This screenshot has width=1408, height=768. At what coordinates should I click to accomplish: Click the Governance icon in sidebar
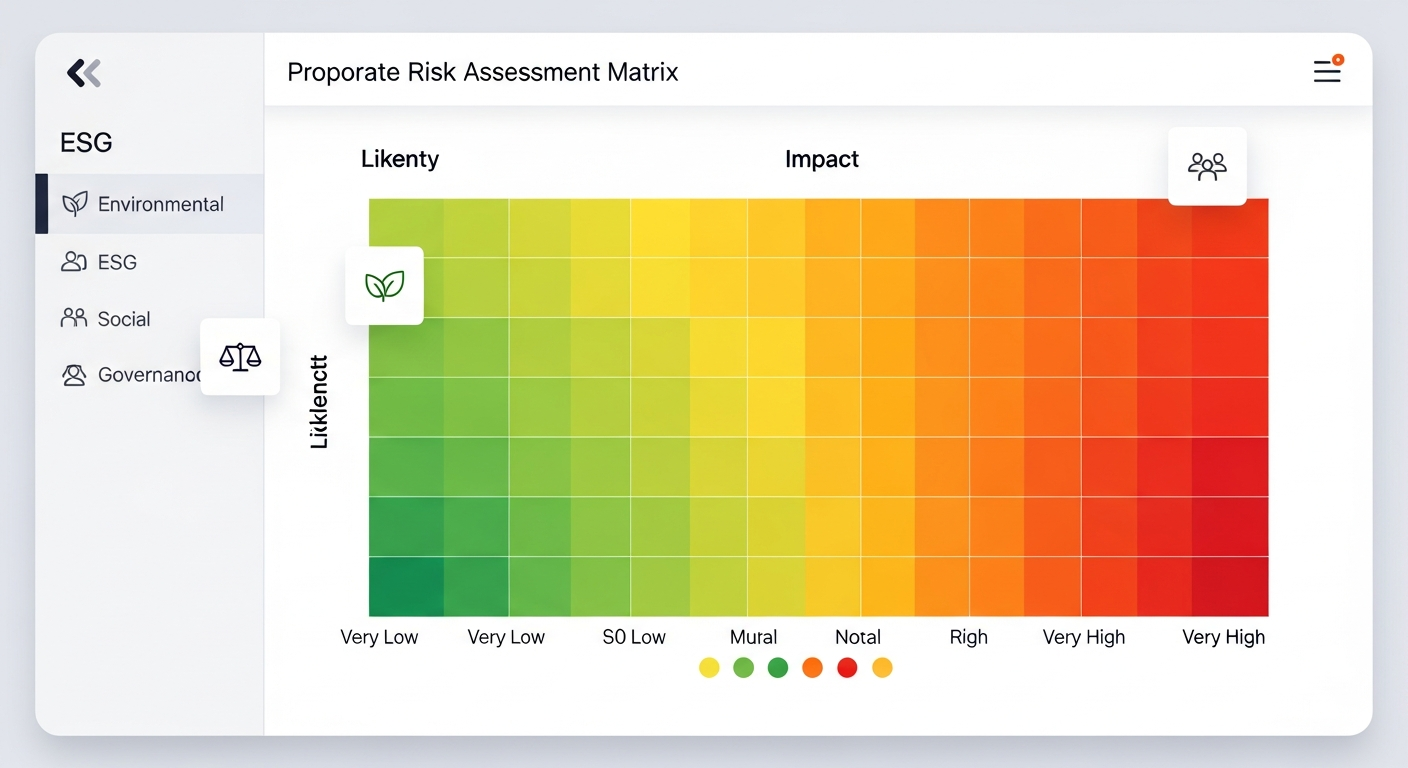(72, 375)
